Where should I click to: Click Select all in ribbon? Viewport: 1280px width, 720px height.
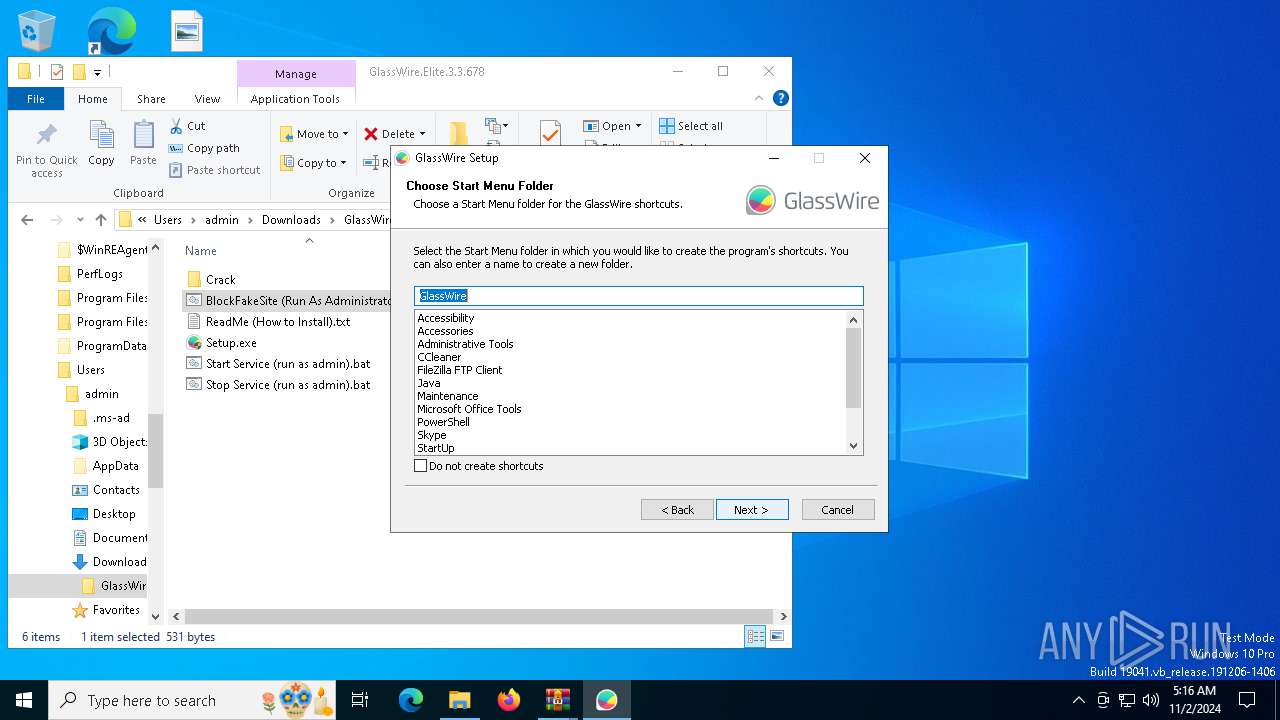[691, 126]
